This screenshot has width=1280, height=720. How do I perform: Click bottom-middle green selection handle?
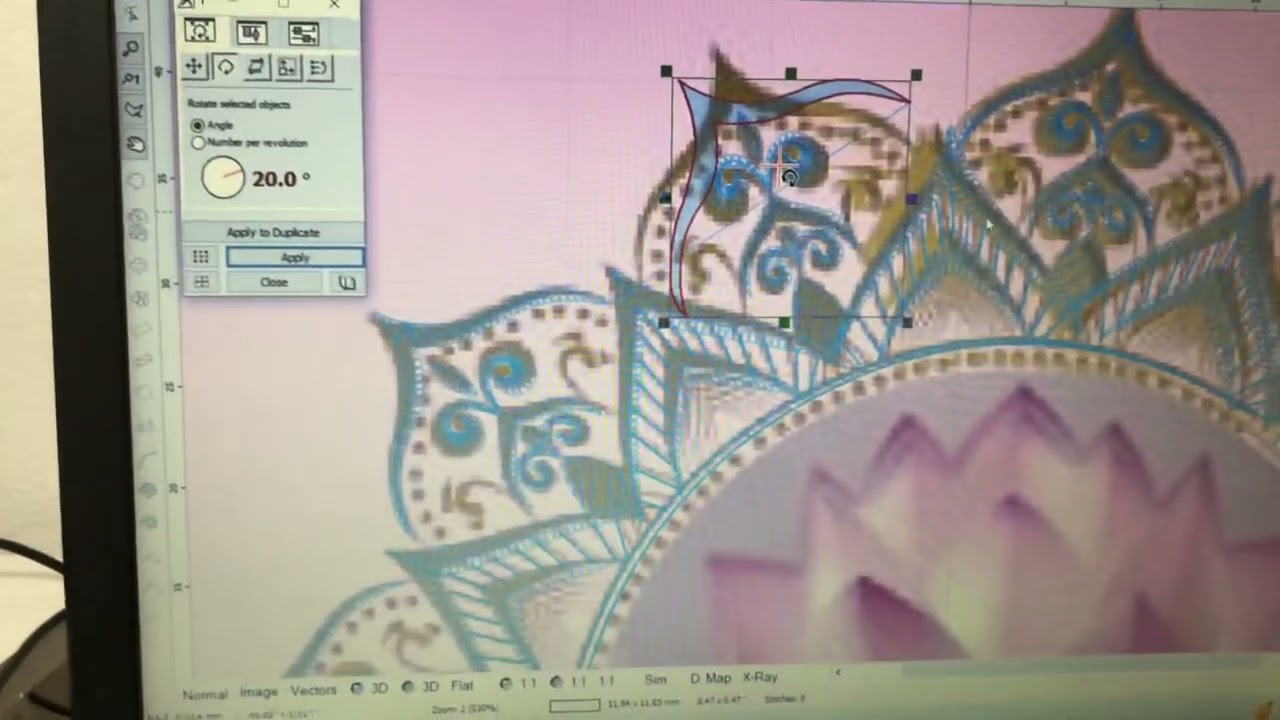[785, 322]
